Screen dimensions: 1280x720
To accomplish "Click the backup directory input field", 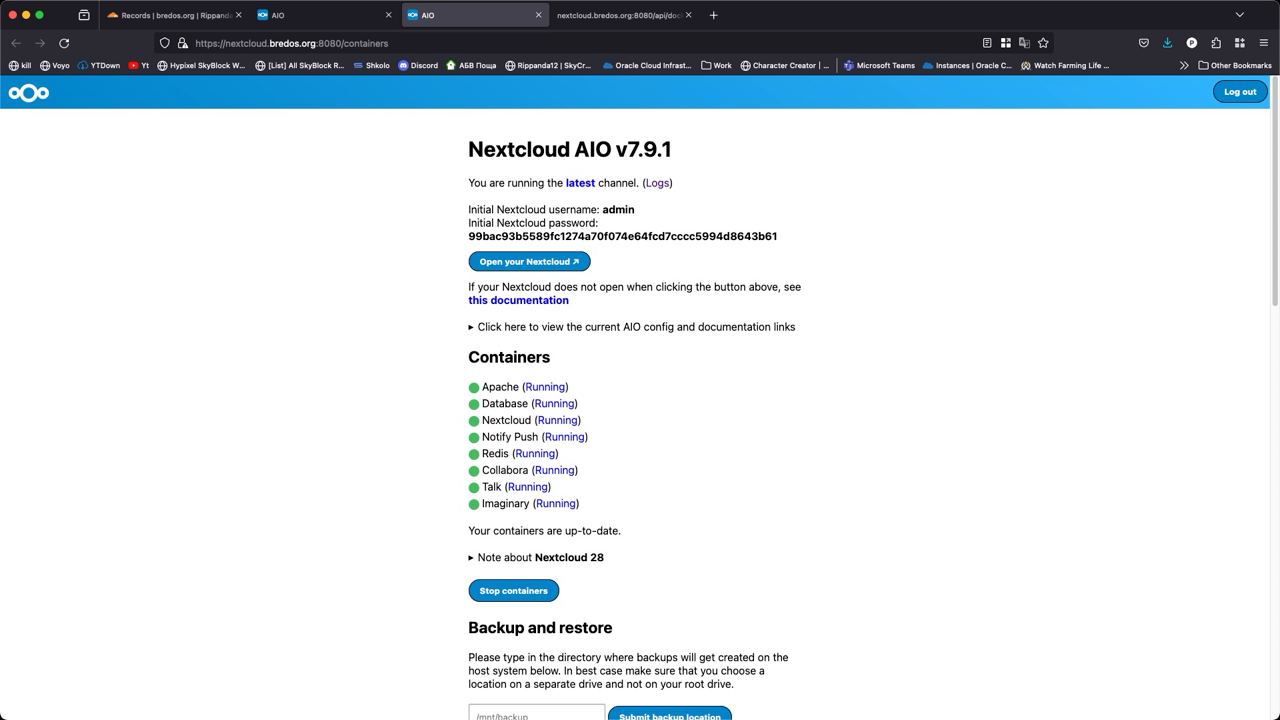I will click(x=537, y=713).
